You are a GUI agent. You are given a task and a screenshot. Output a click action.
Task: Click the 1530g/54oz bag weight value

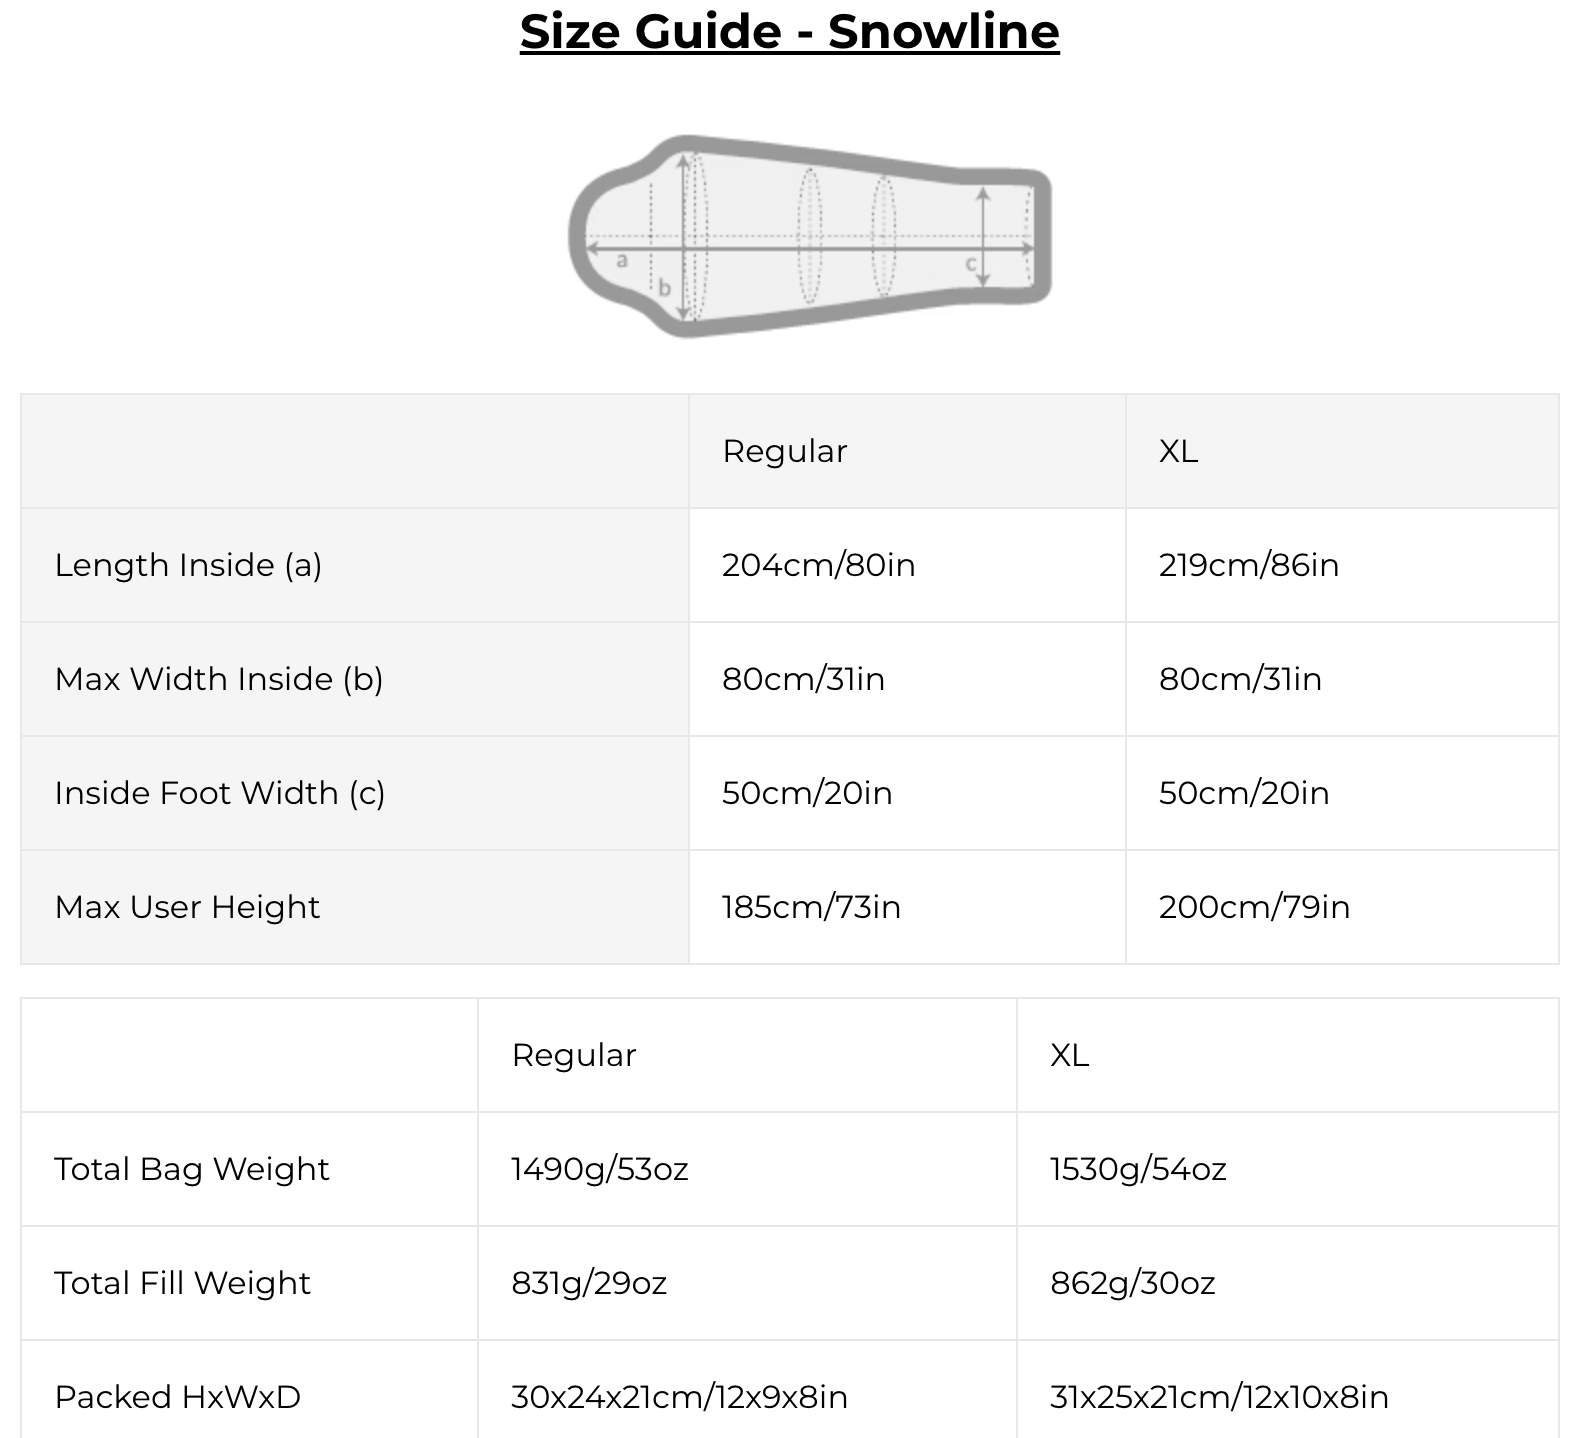[1138, 1169]
